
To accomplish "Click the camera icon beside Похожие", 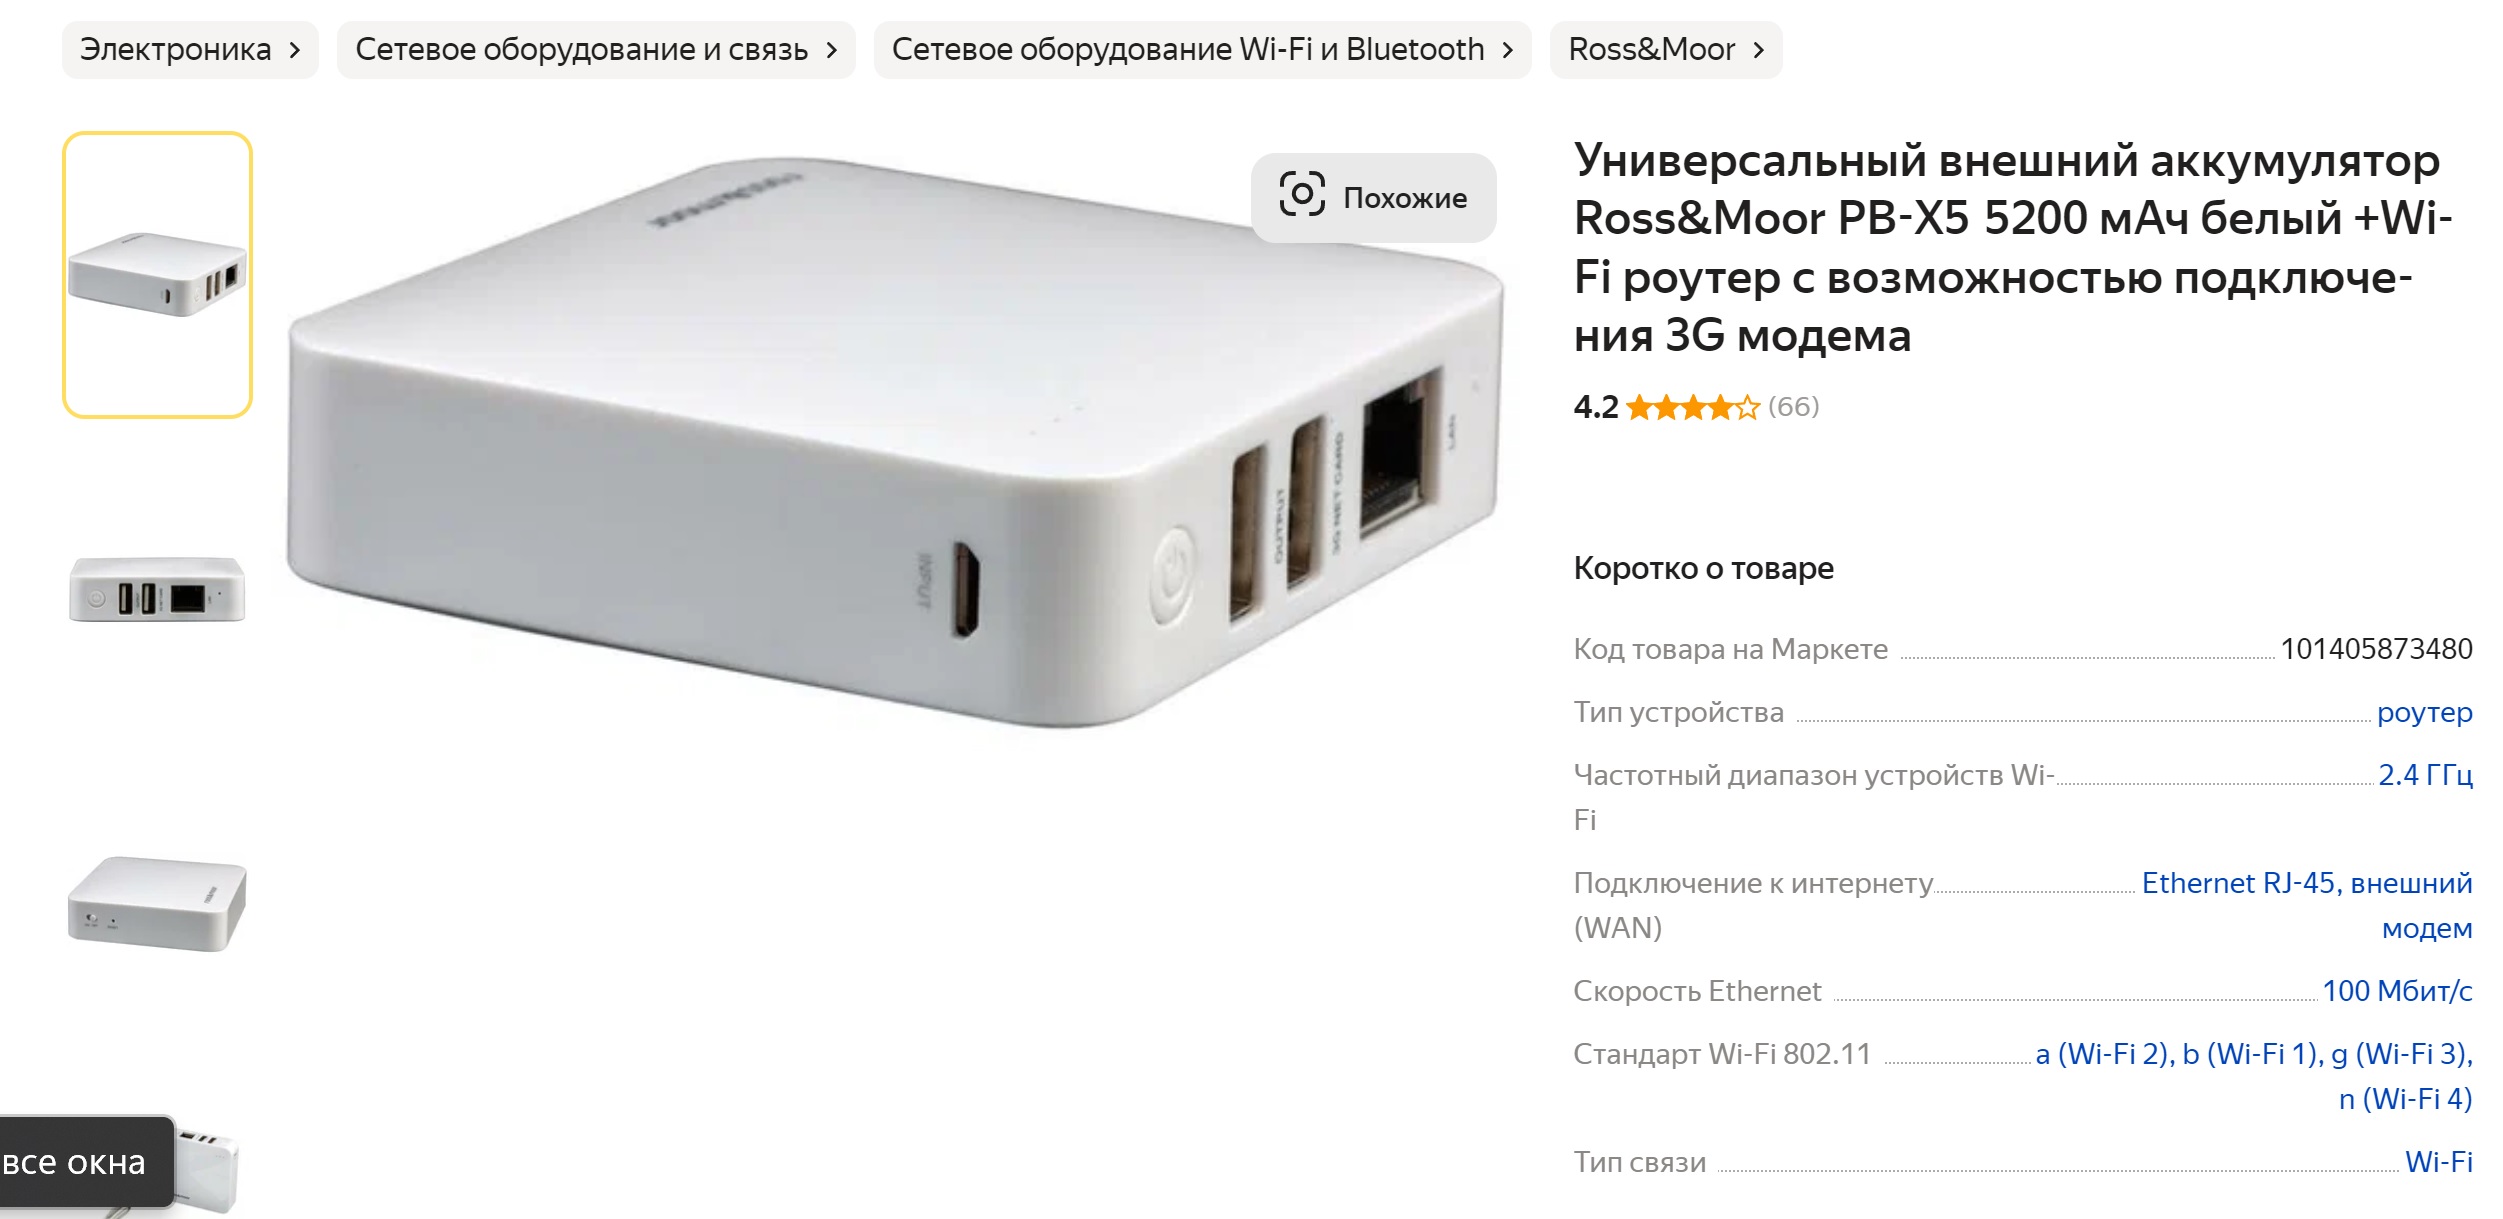I will pos(1301,195).
